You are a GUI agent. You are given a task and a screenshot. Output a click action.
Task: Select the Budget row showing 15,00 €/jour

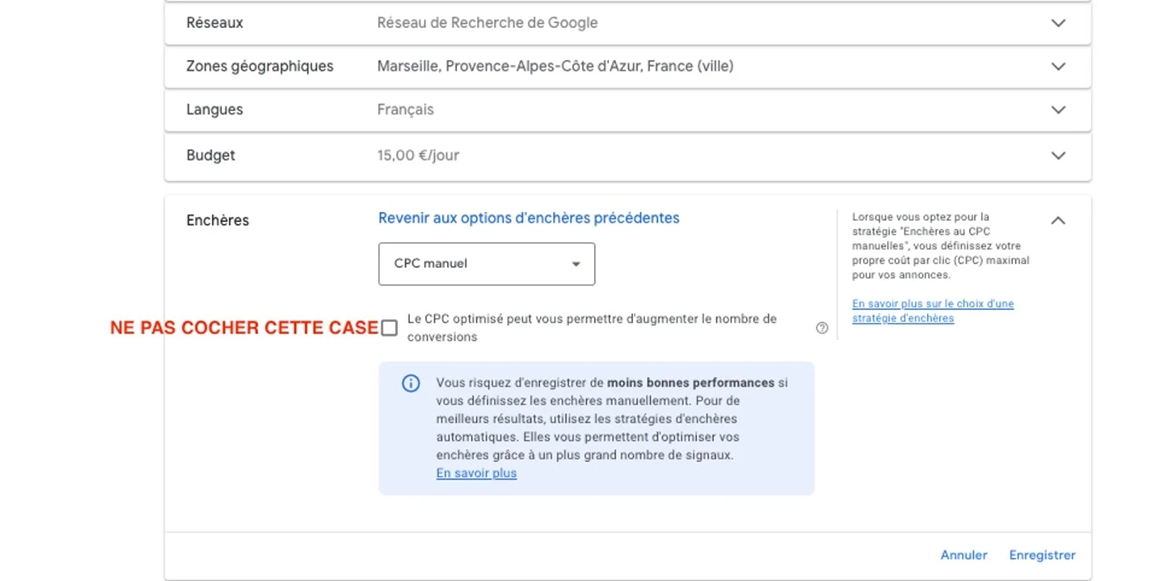[x=628, y=156]
